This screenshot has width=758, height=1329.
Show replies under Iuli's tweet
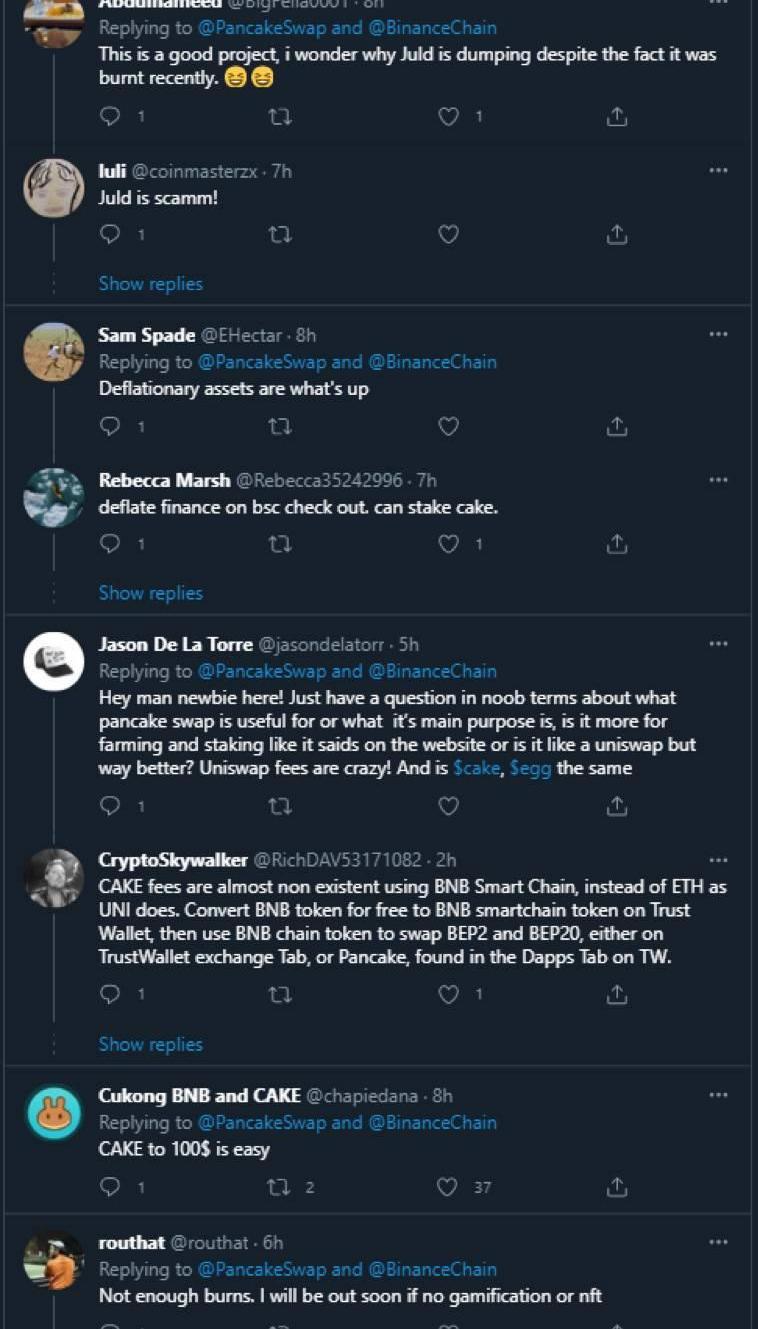(150, 284)
